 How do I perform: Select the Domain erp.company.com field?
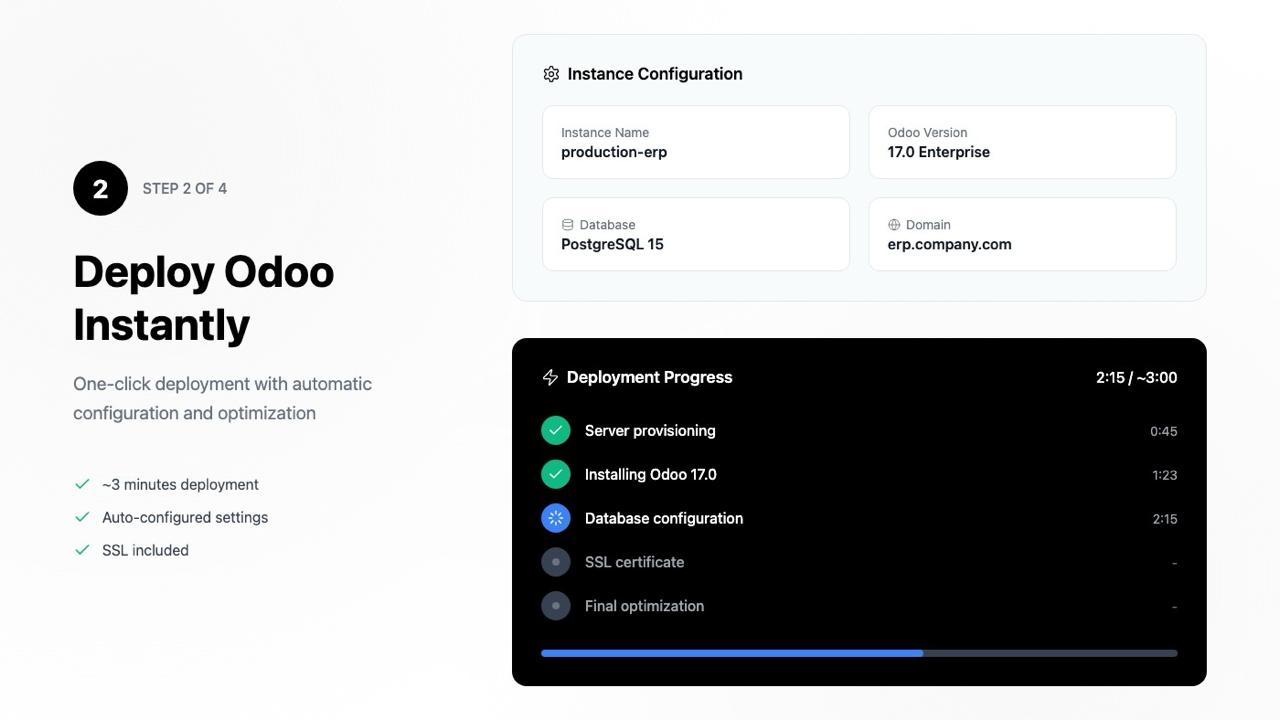(x=1022, y=234)
